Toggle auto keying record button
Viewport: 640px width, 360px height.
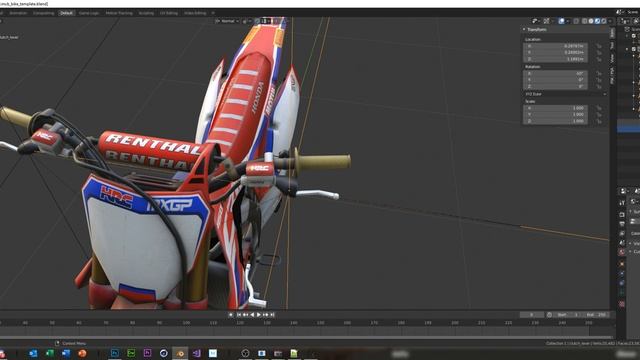click(x=231, y=315)
